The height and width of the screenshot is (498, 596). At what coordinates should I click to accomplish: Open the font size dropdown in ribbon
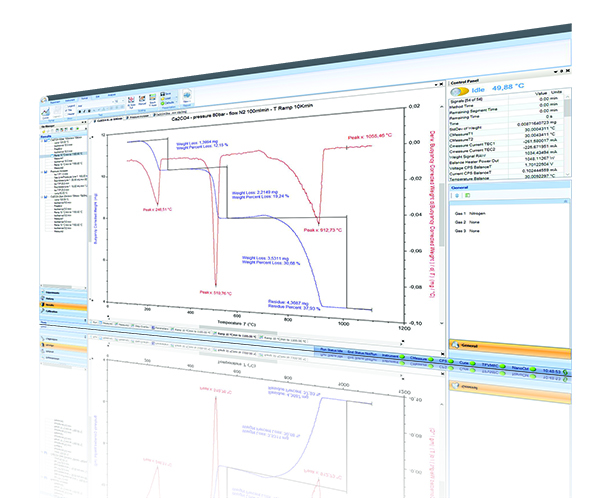pyautogui.click(x=122, y=101)
